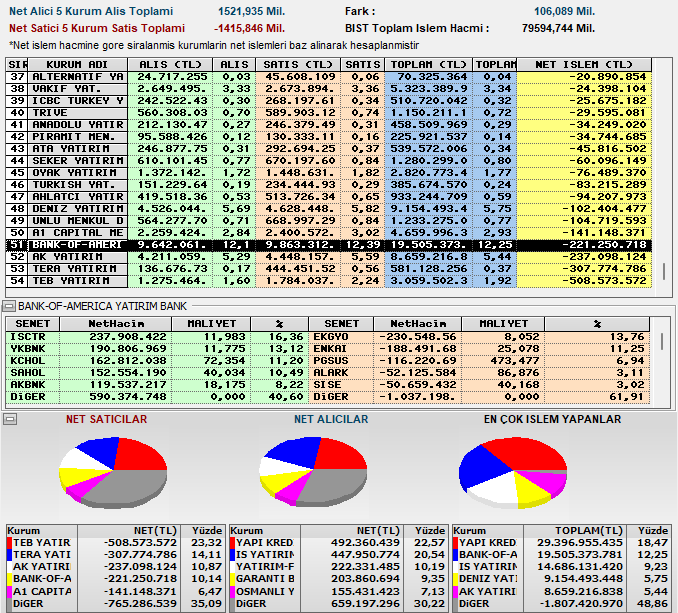Click Net Alici 5 Kurum Alis Toplami label
Image resolution: width=678 pixels, height=613 pixels.
tap(91, 12)
